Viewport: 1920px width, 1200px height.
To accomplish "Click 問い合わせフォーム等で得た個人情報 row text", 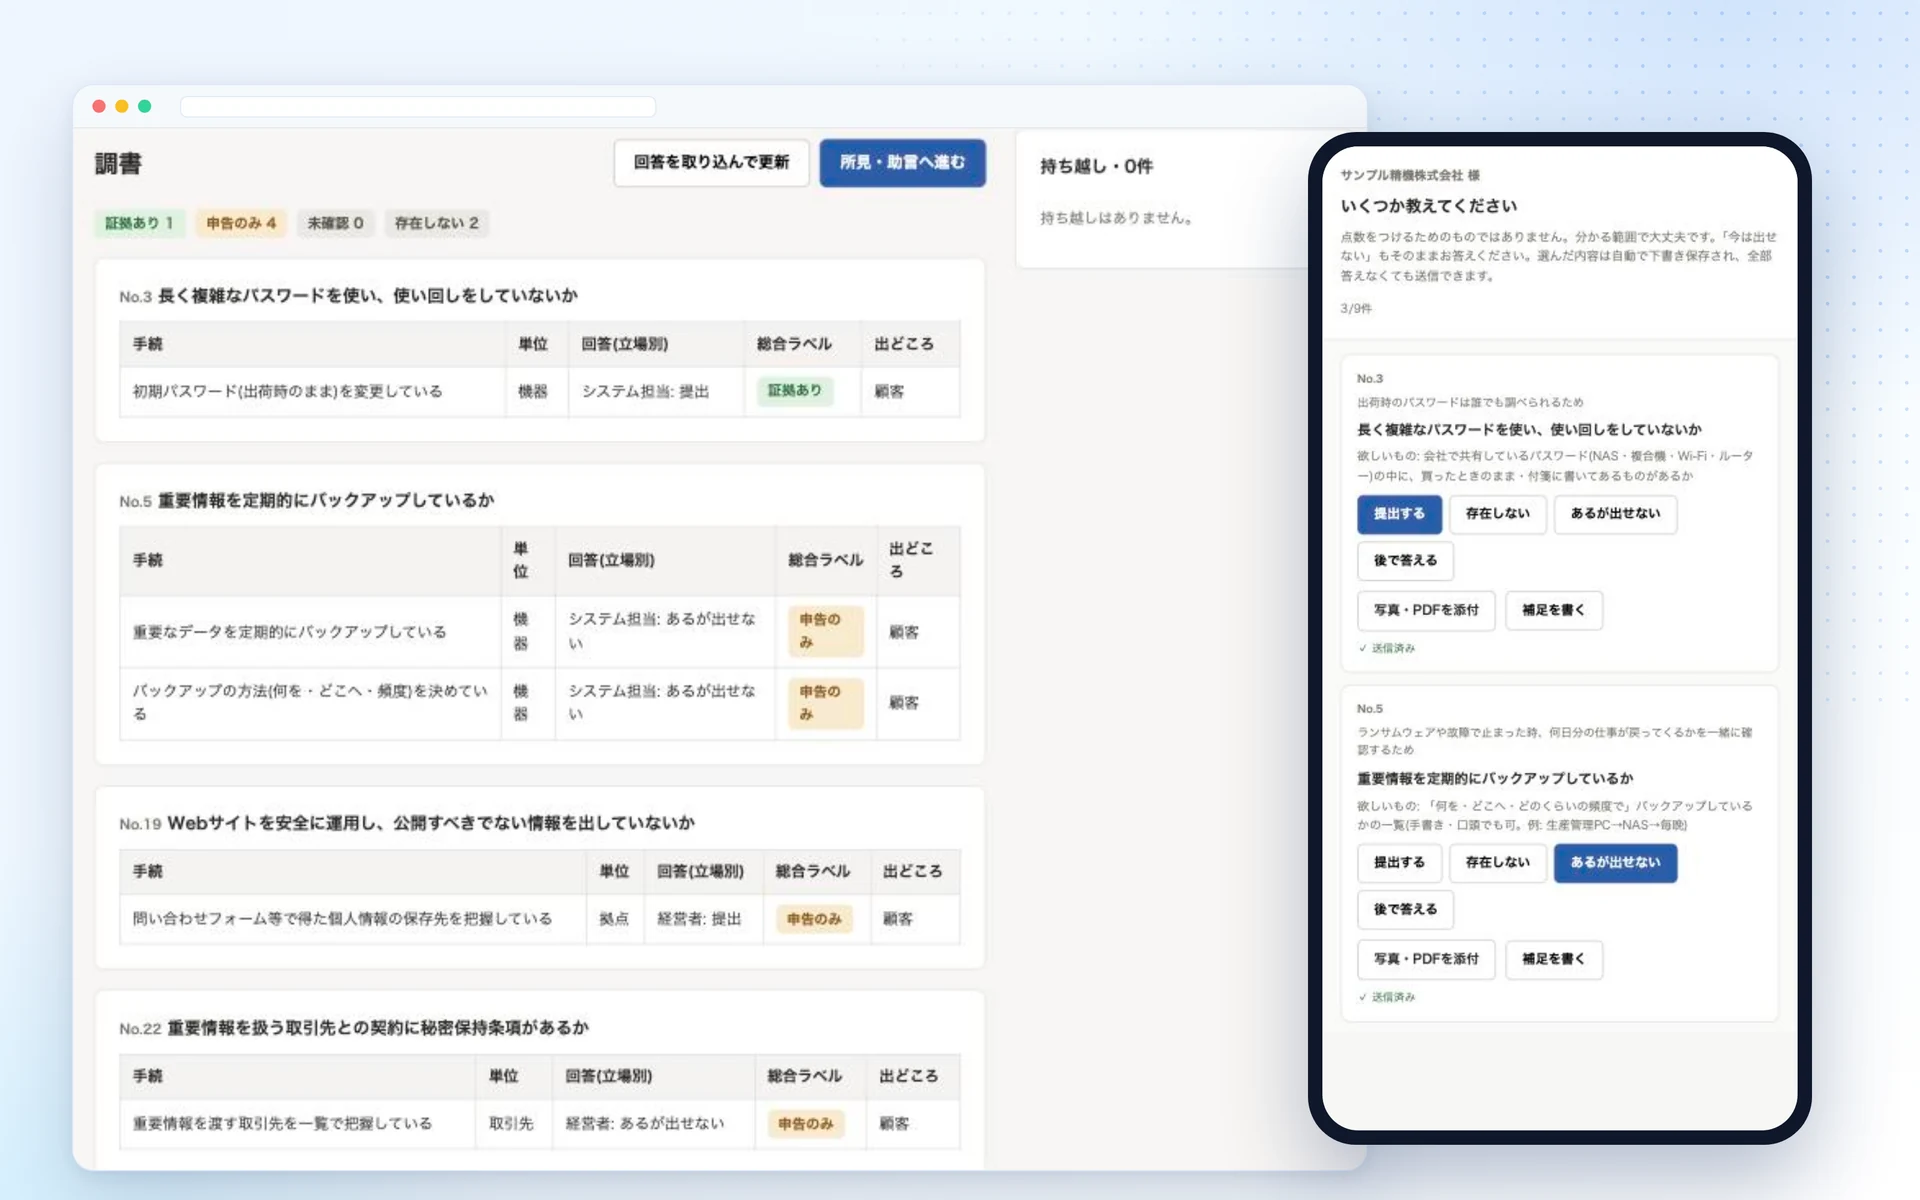I will click(342, 919).
